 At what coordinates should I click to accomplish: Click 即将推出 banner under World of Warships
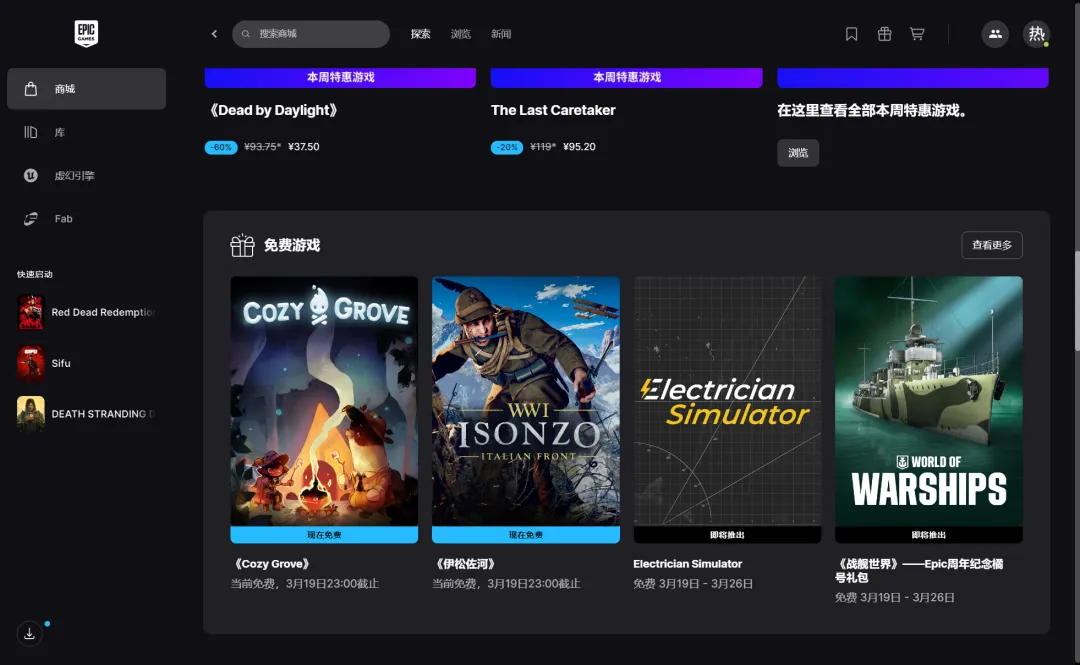928,535
